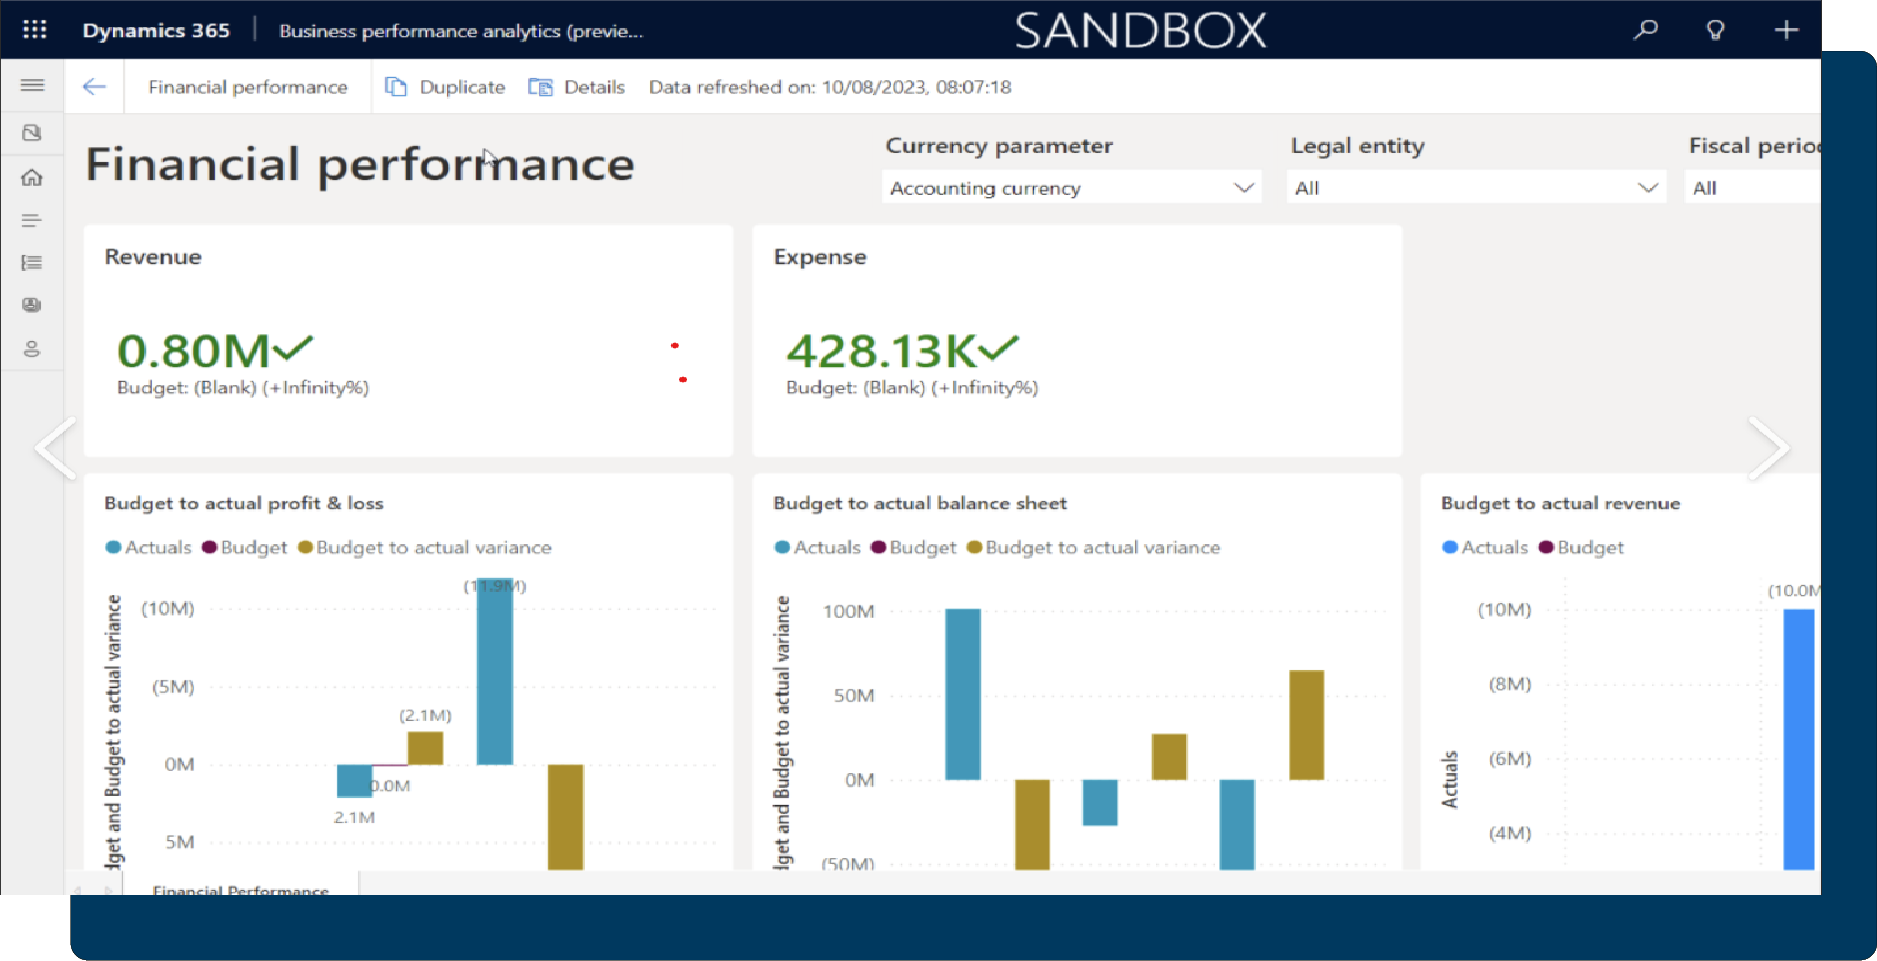Click the plus icon in header
Image resolution: width=1877 pixels, height=961 pixels.
(1786, 30)
